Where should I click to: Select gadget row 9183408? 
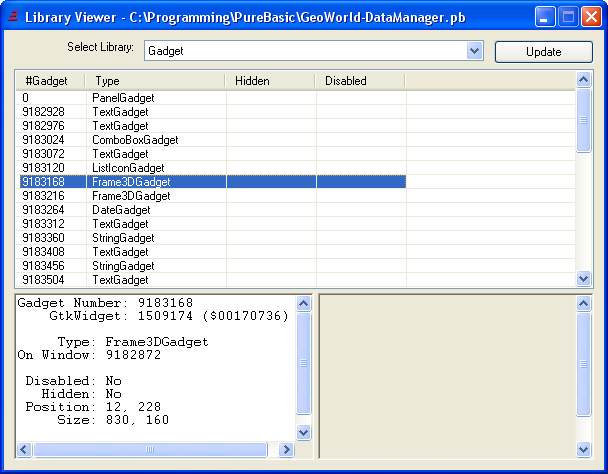tap(212, 252)
